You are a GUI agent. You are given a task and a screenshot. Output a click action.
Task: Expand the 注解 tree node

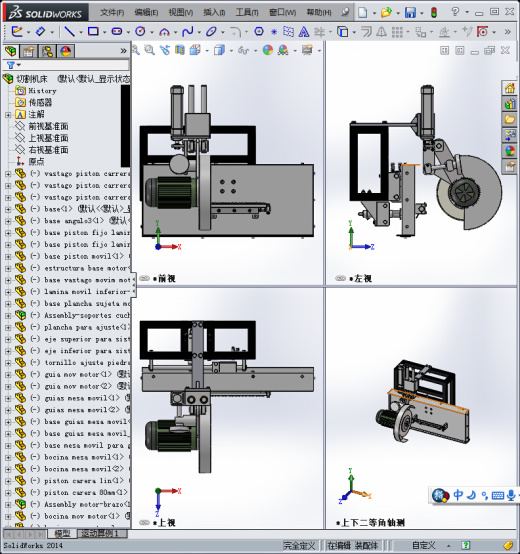pyautogui.click(x=8, y=115)
